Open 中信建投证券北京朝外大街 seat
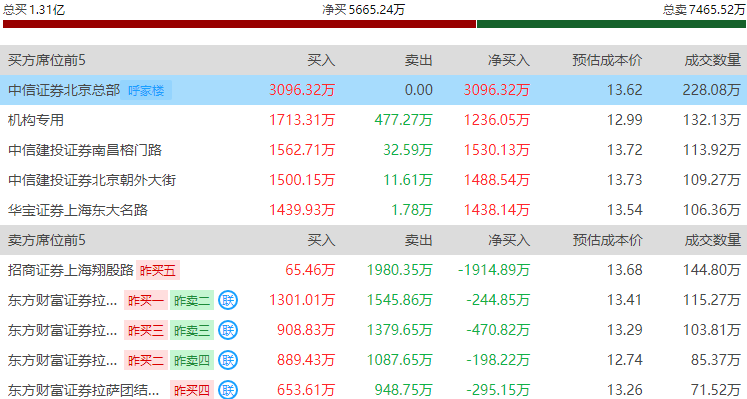This screenshot has height=399, width=747. pos(92,180)
